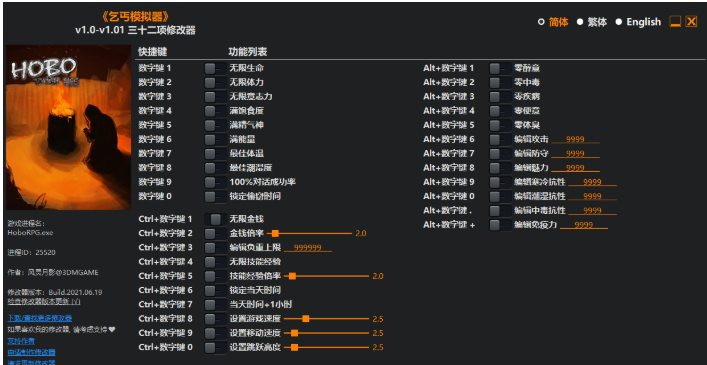The image size is (707, 365).
Task: Toggle 最佳潮湿度 switch
Action: point(215,168)
